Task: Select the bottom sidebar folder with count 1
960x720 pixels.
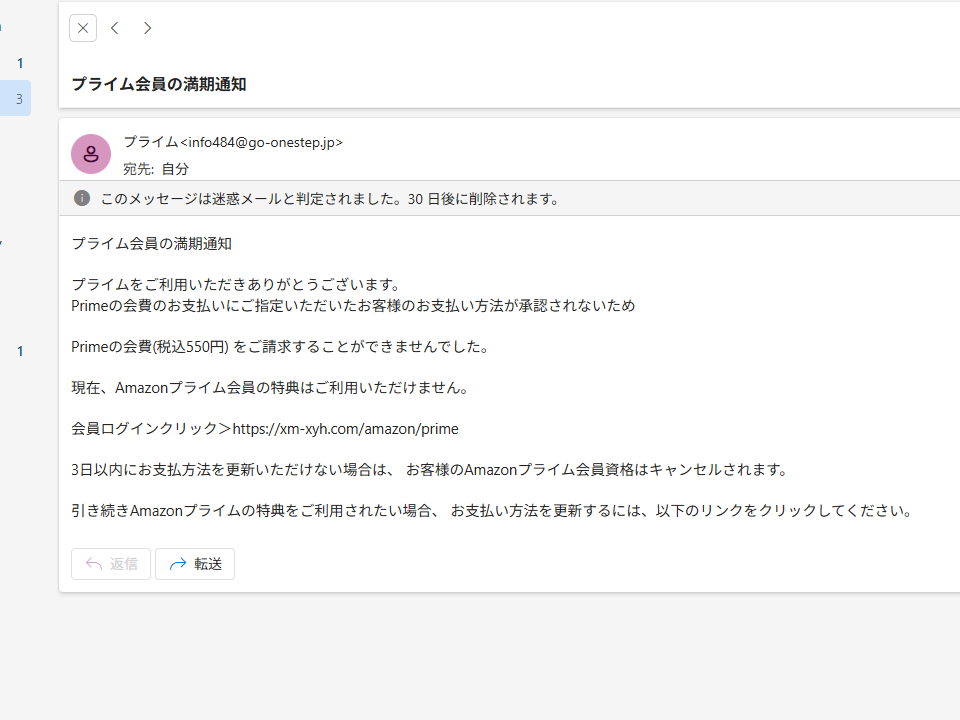Action: coord(19,352)
